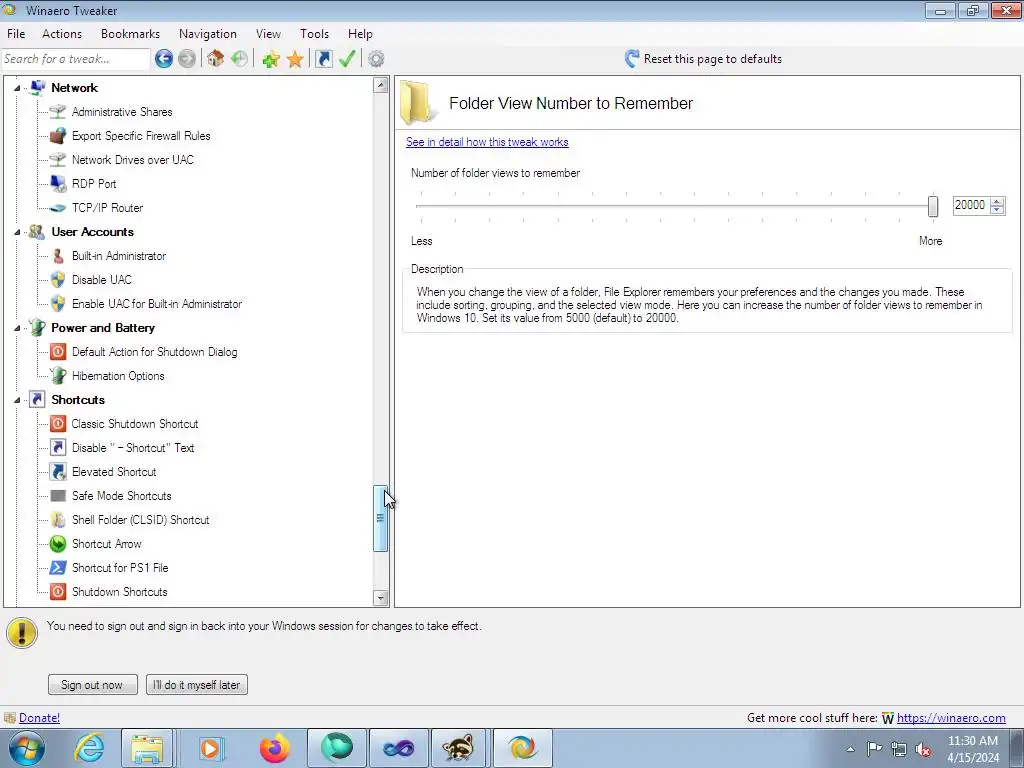Click the tree scrollbar up arrow
This screenshot has width=1024, height=768.
click(x=381, y=85)
